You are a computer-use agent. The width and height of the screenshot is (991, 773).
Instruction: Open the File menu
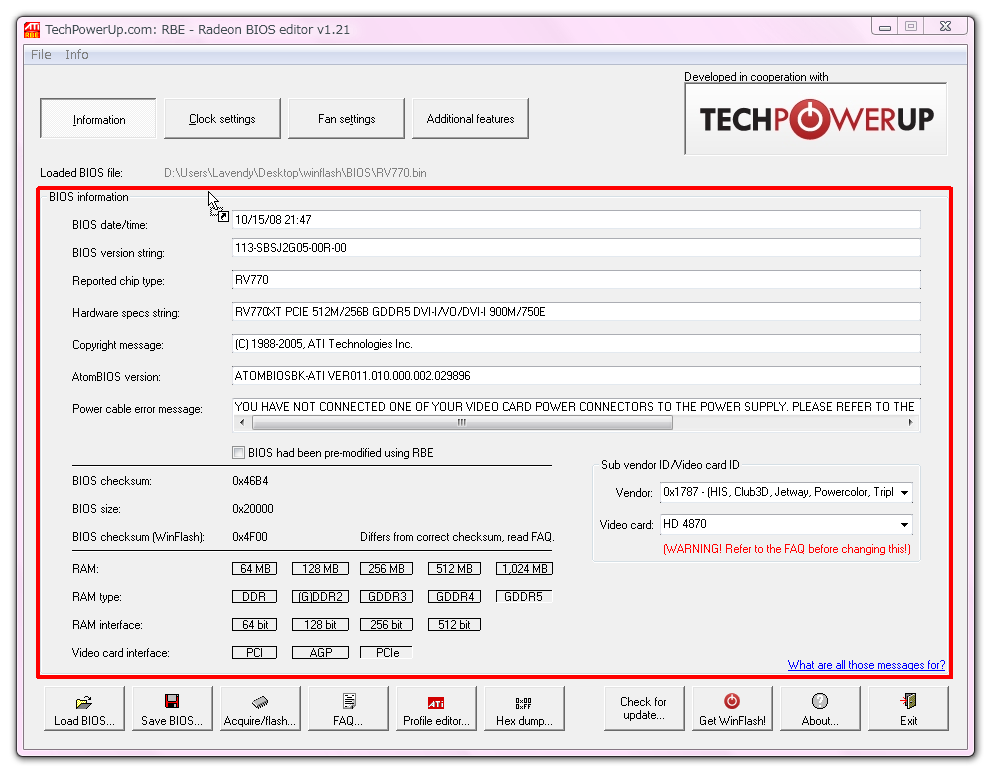(41, 55)
